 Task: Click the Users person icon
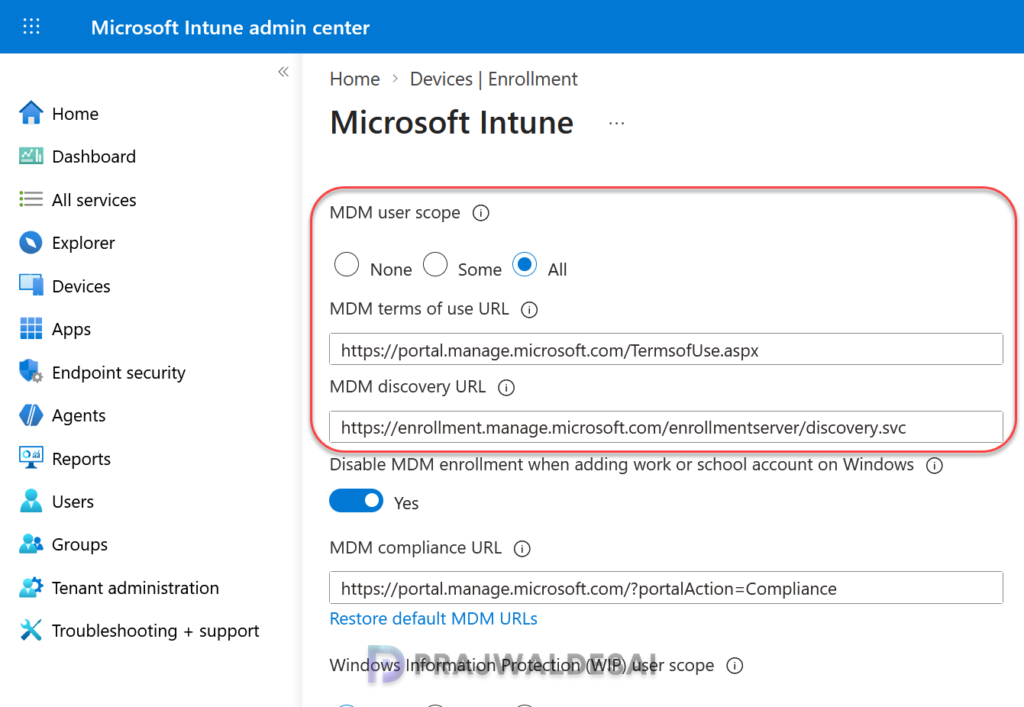(31, 501)
